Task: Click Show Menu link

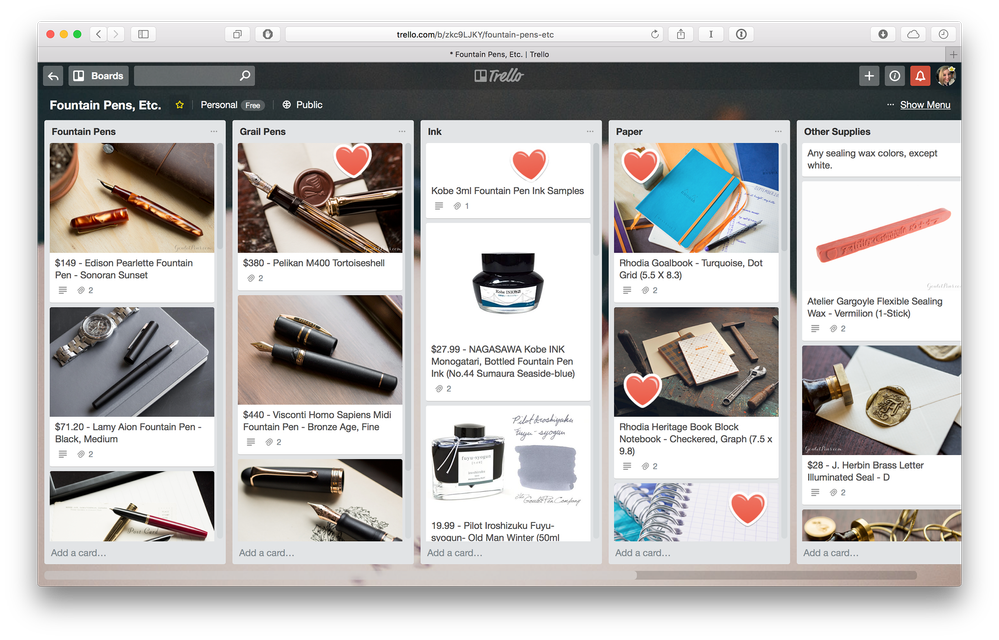Action: tap(925, 105)
